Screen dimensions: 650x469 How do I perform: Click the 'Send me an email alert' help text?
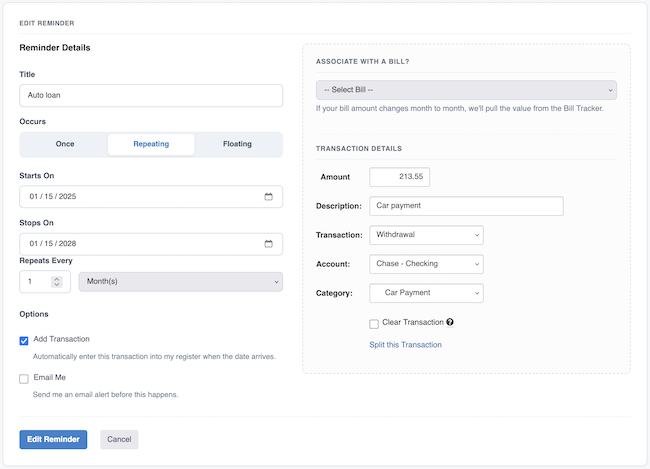(x=105, y=395)
